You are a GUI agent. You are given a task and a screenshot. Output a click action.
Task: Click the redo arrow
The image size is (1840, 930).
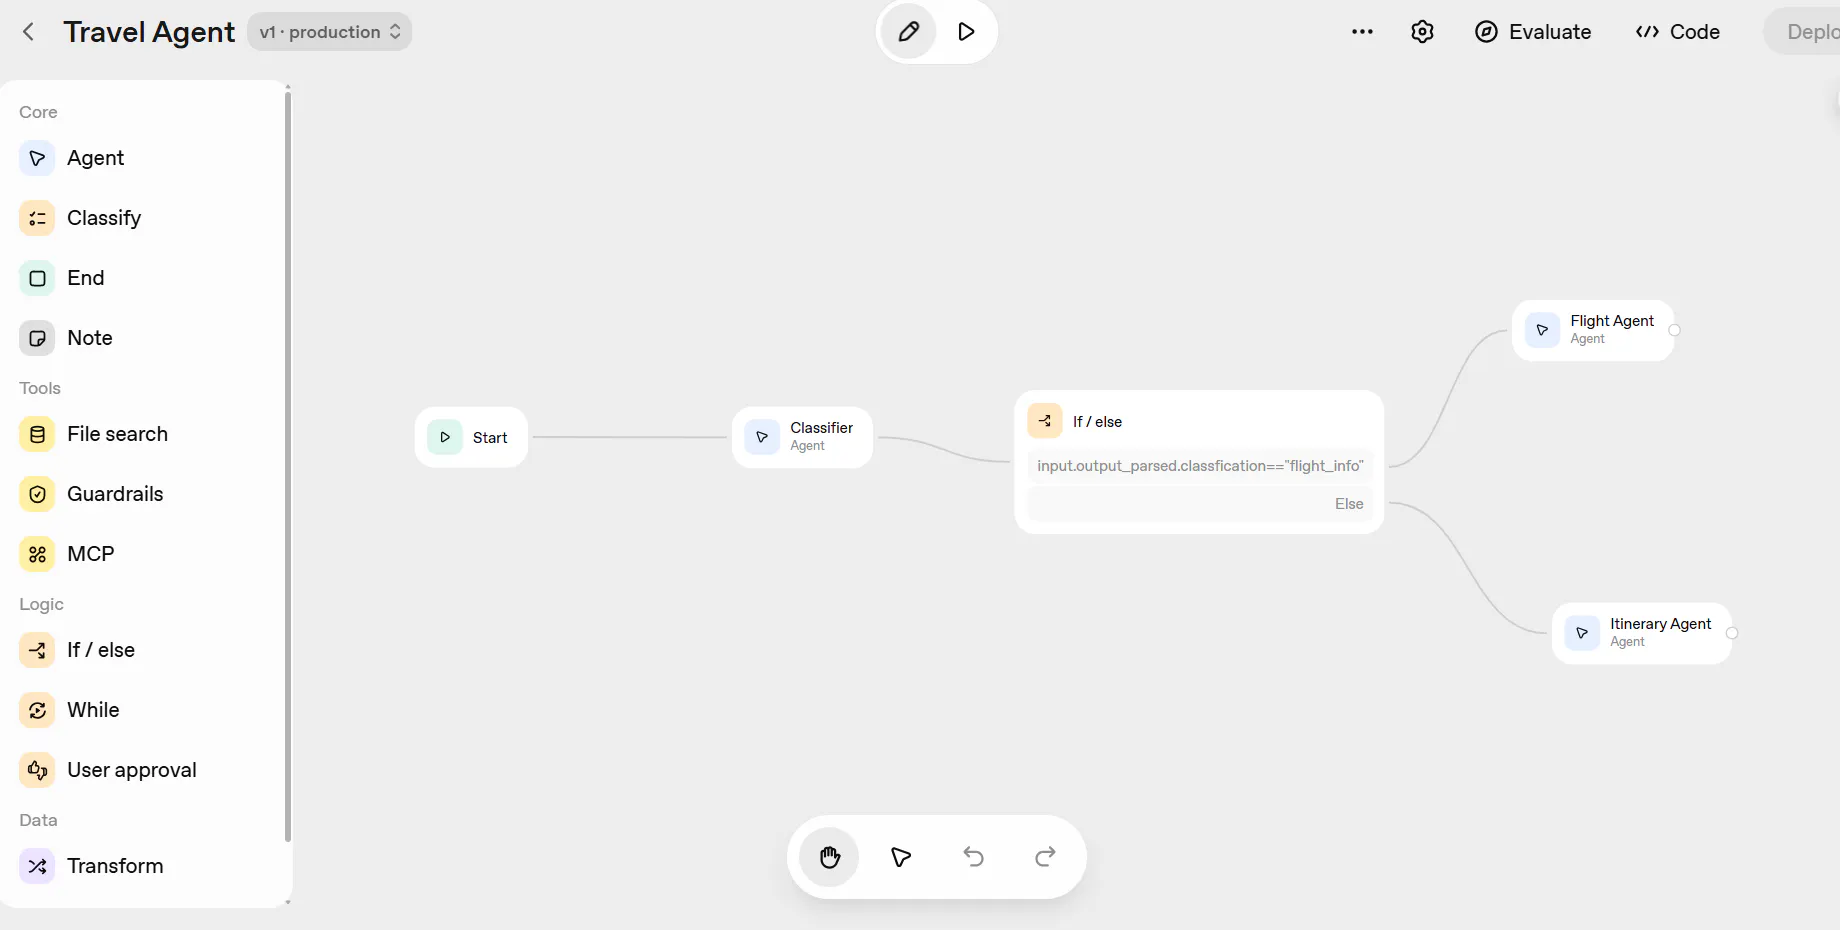click(1045, 857)
